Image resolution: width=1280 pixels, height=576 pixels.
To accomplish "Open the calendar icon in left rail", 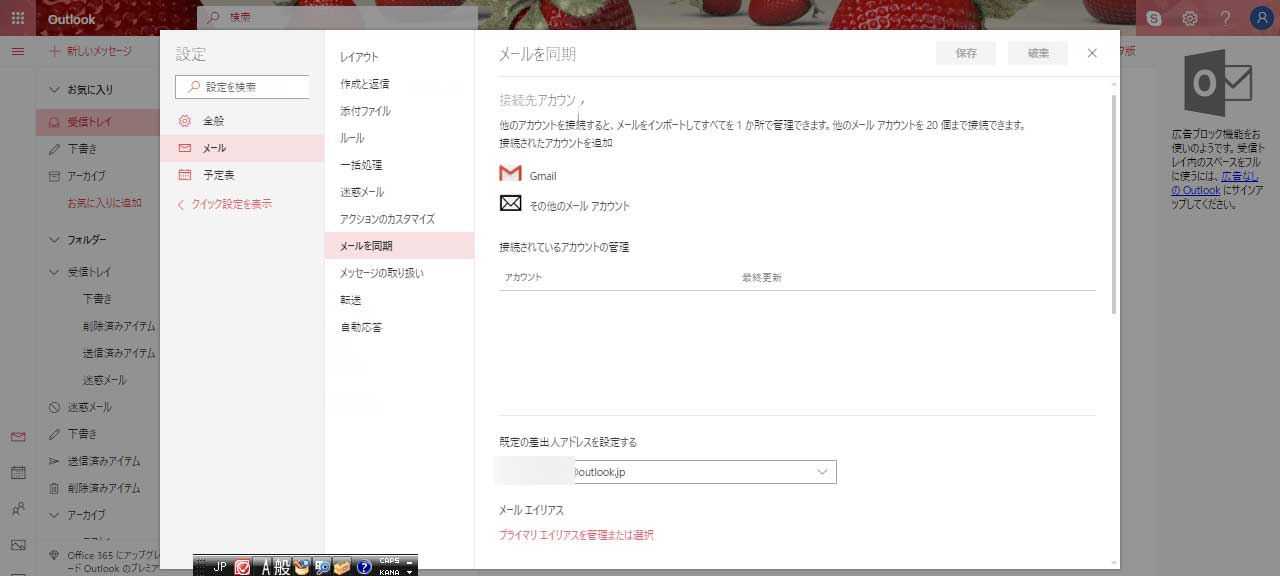I will 18,472.
